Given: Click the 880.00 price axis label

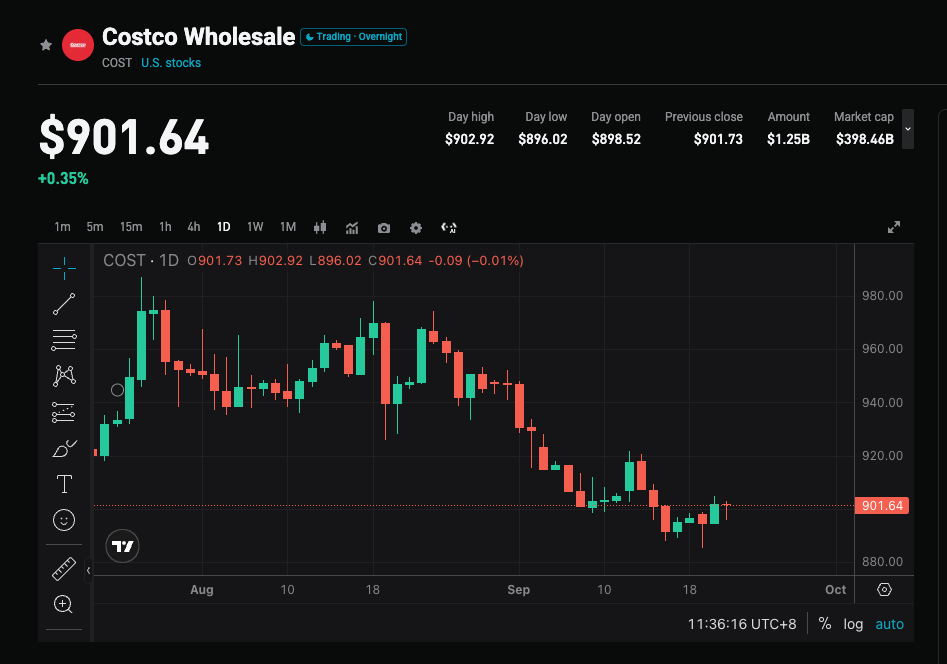Looking at the screenshot, I should [882, 562].
